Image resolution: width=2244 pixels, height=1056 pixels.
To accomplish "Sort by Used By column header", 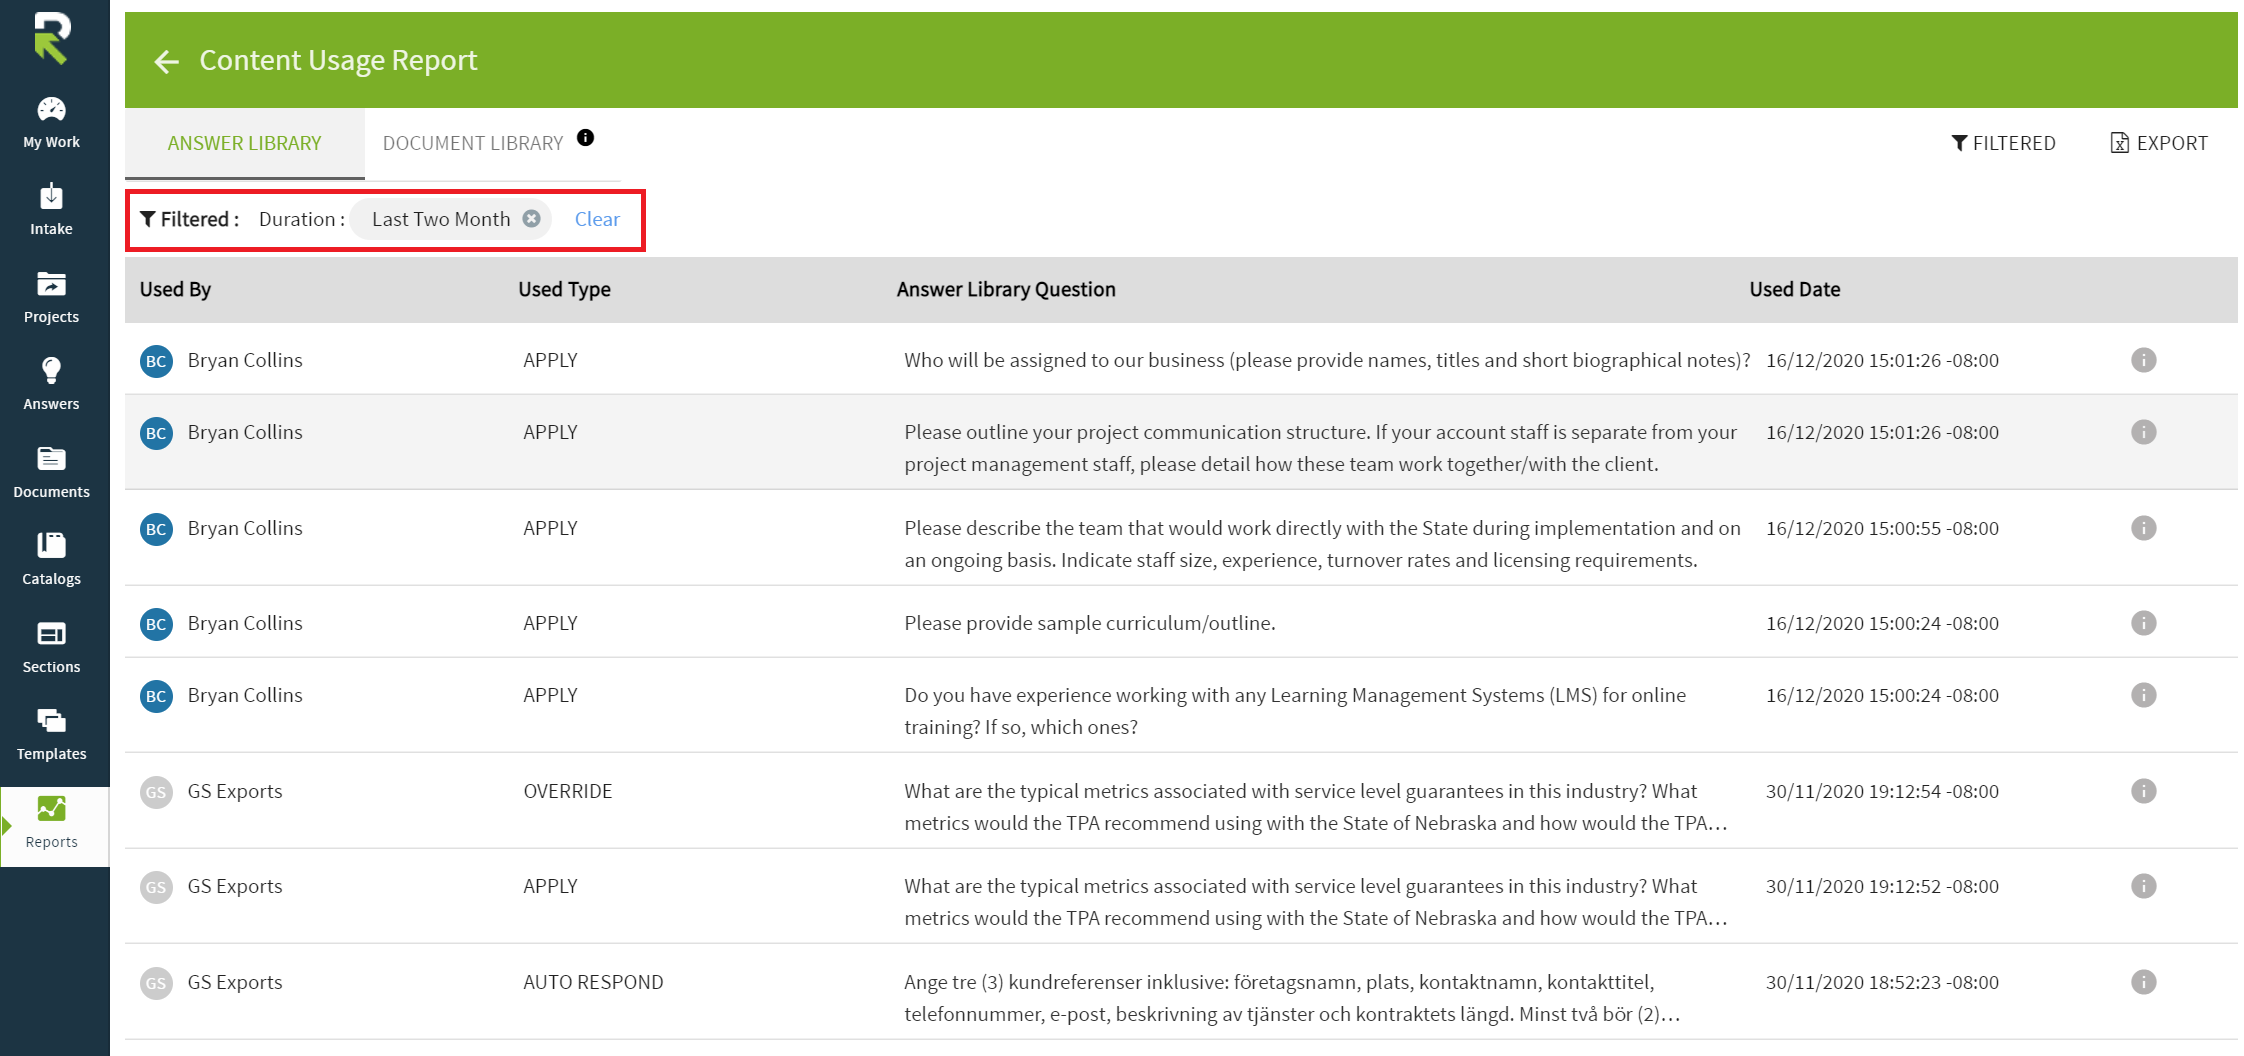I will (175, 289).
